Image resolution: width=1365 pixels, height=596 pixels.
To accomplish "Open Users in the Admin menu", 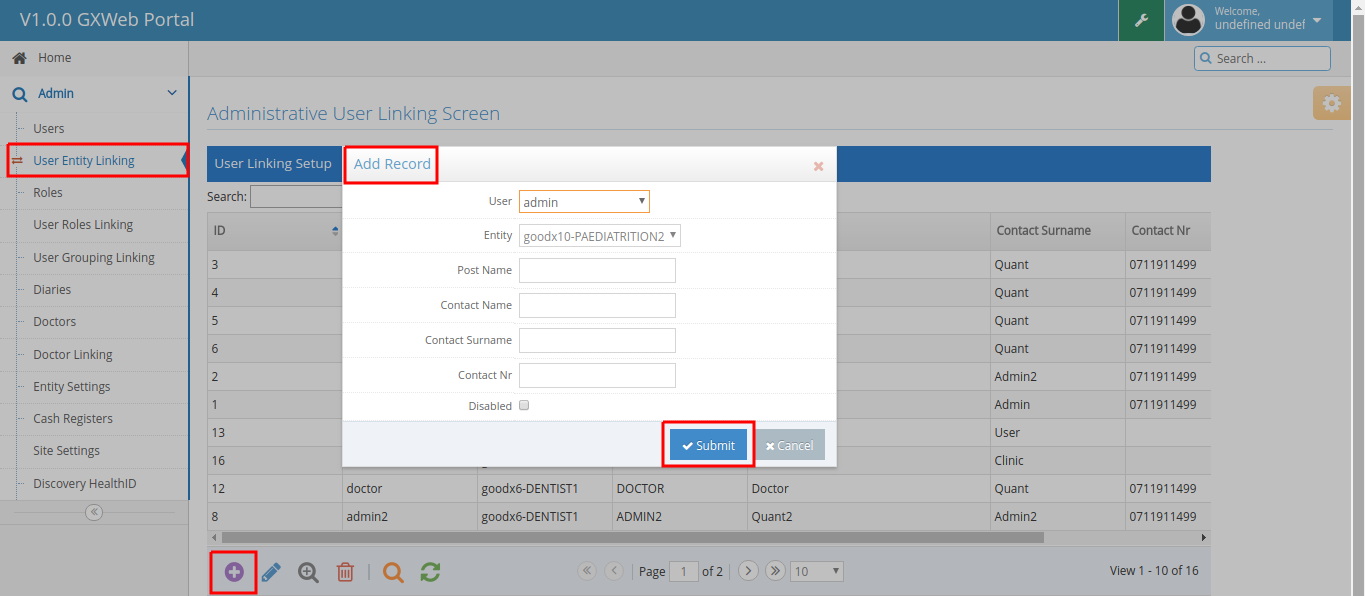I will (49, 128).
